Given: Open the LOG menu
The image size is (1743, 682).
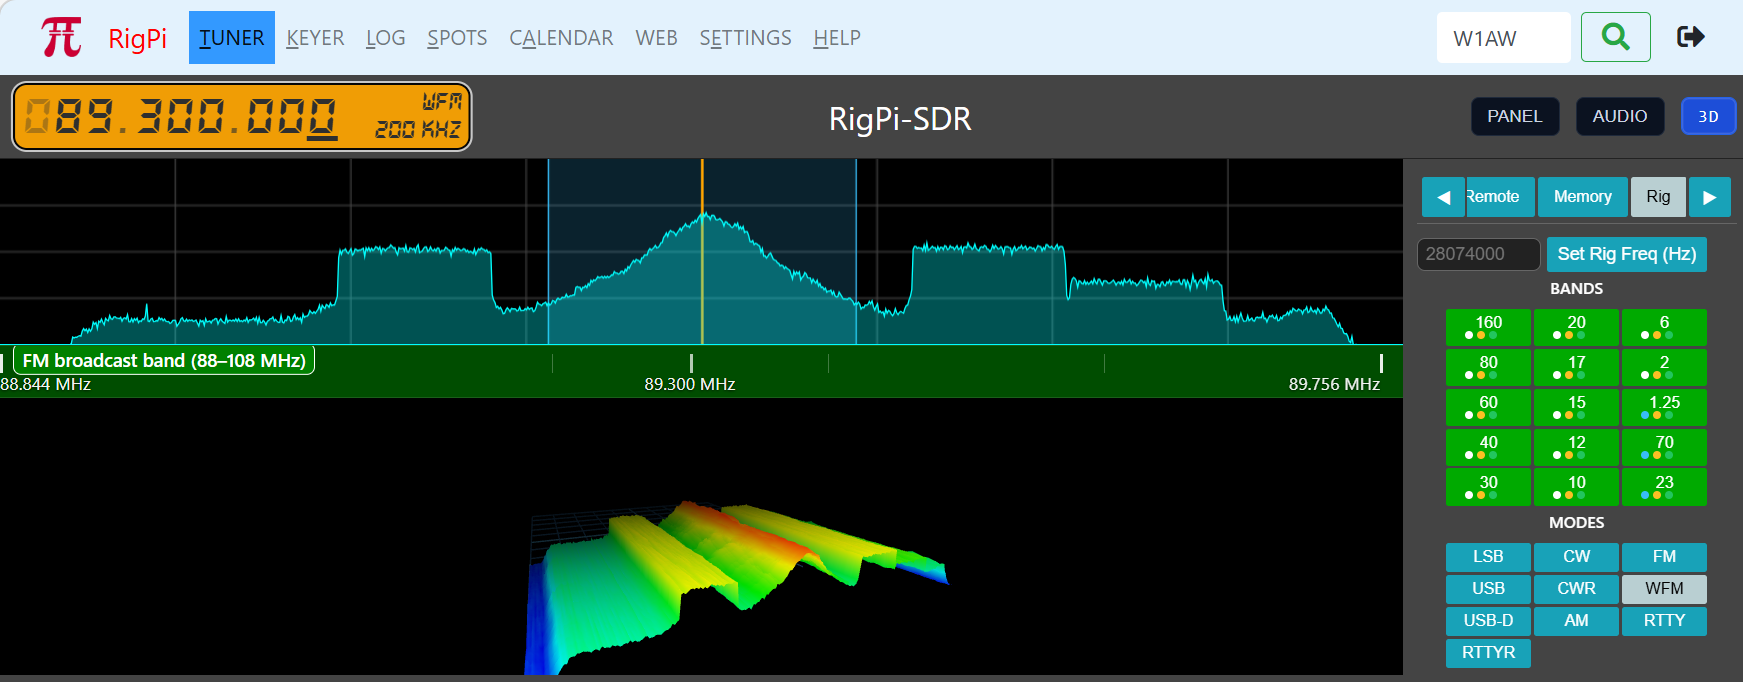Looking at the screenshot, I should click(386, 38).
